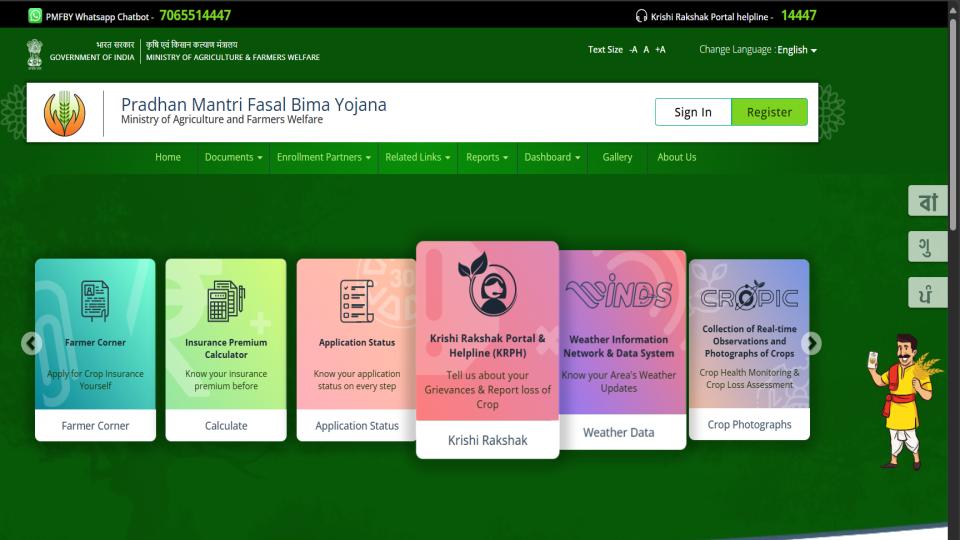Click the Krishi Rakshak helpline agent icon
The width and height of the screenshot is (960, 540).
click(x=487, y=285)
